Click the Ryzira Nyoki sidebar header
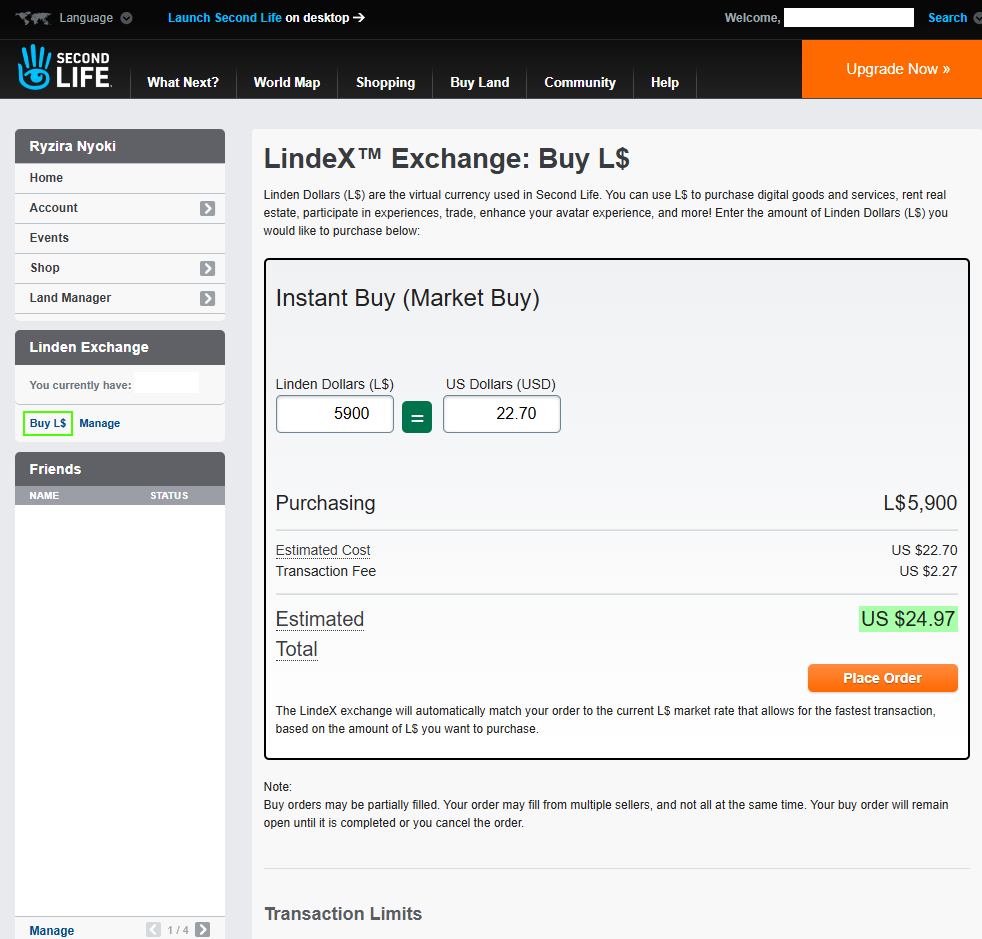982x939 pixels. [x=120, y=147]
